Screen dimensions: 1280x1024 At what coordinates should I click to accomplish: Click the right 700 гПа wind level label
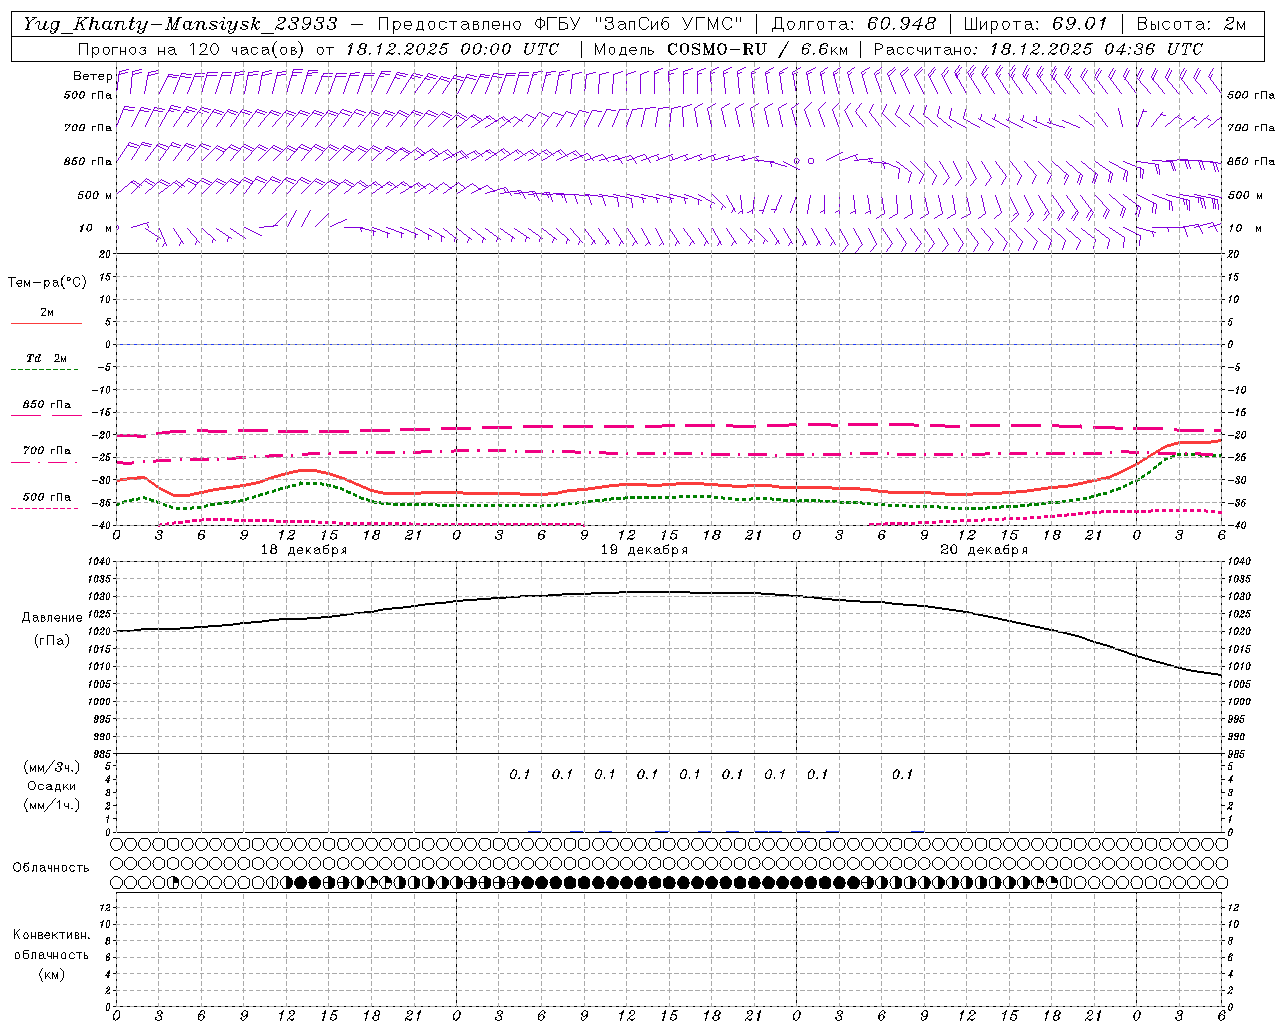tap(1251, 128)
